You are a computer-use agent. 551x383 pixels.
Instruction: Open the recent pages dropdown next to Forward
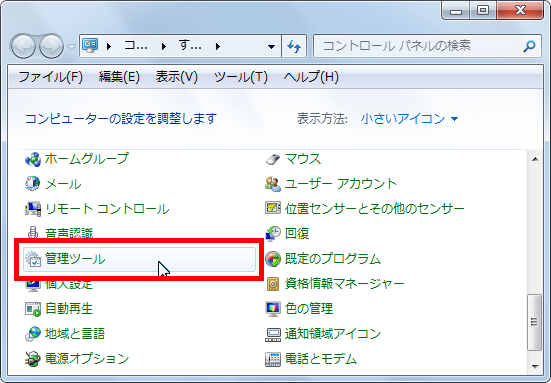[71, 46]
